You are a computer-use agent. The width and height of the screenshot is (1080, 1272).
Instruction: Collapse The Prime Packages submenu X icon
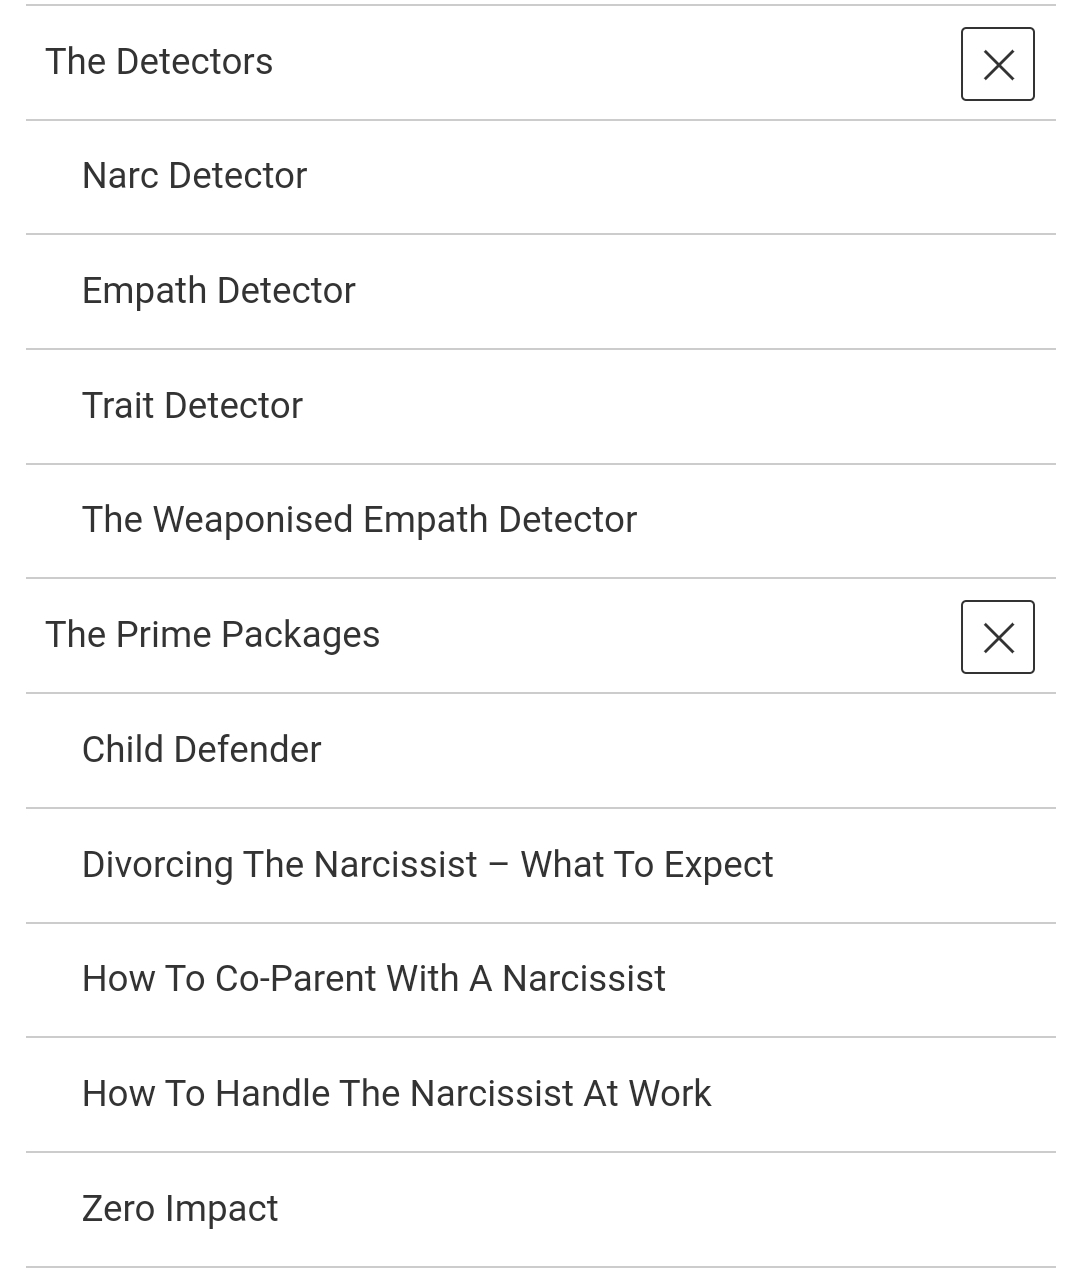click(997, 637)
